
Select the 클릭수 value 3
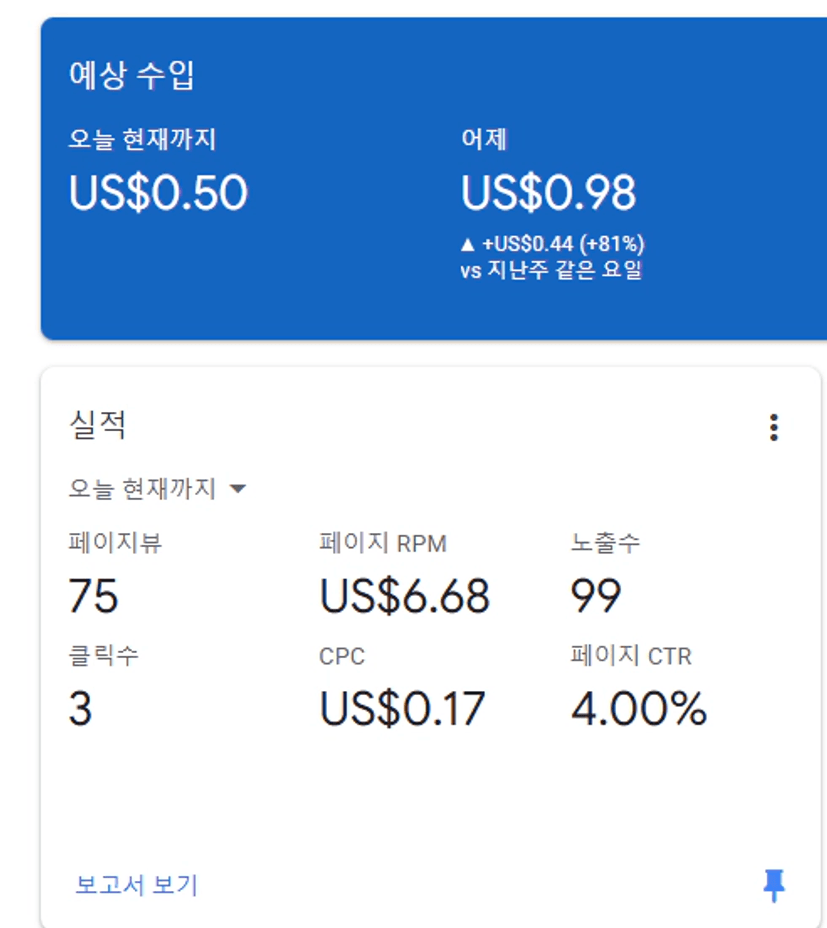(80, 709)
